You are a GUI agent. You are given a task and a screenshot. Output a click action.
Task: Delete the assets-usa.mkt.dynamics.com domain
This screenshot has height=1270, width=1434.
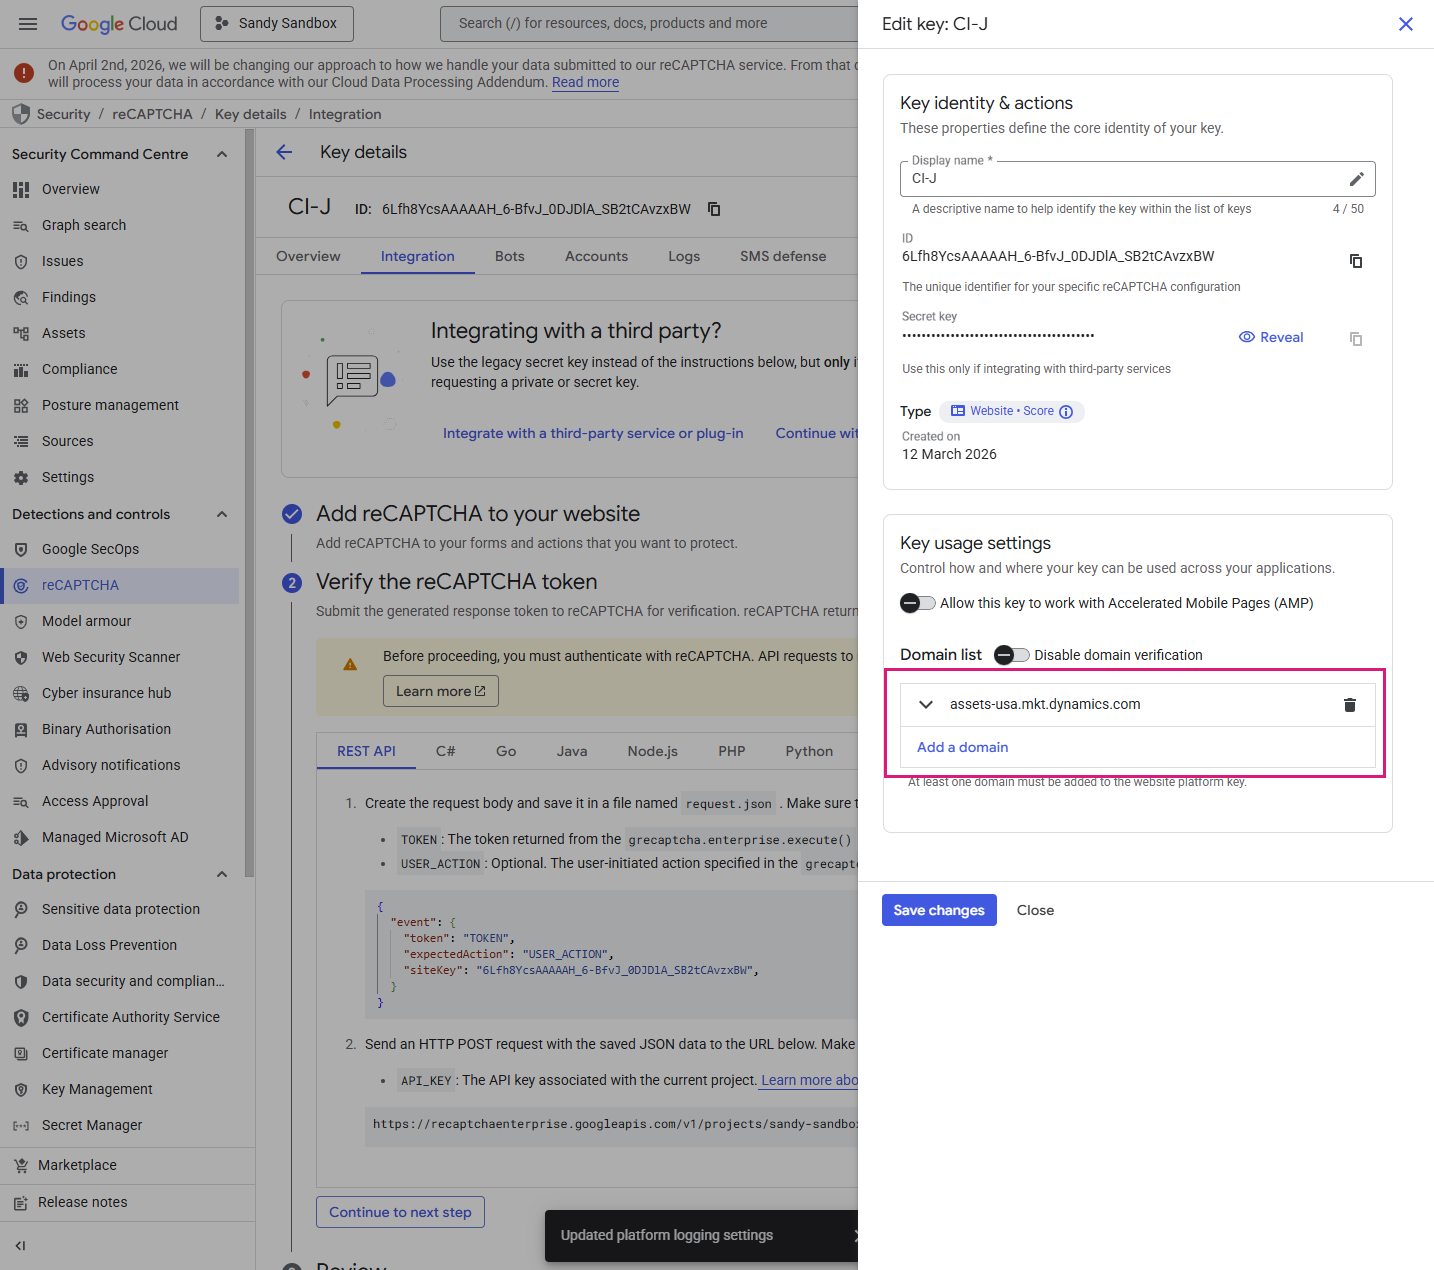pyautogui.click(x=1349, y=705)
